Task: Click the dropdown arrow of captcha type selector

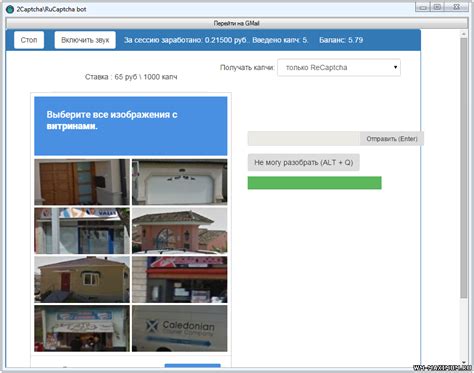Action: [395, 67]
